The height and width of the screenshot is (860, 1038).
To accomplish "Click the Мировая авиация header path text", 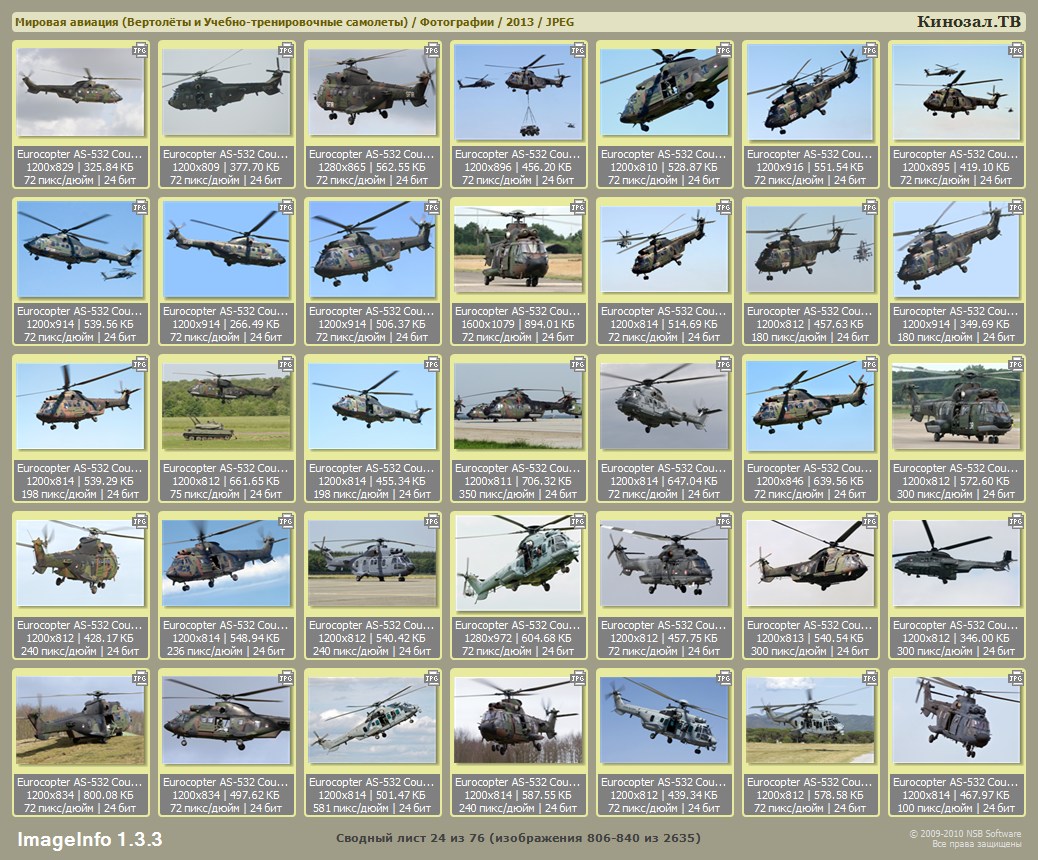I will [295, 22].
